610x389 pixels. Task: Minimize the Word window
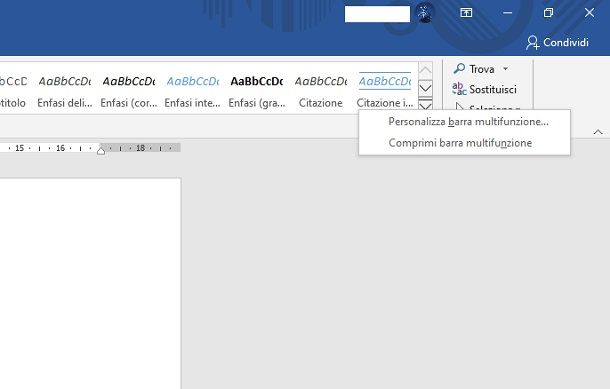(507, 13)
